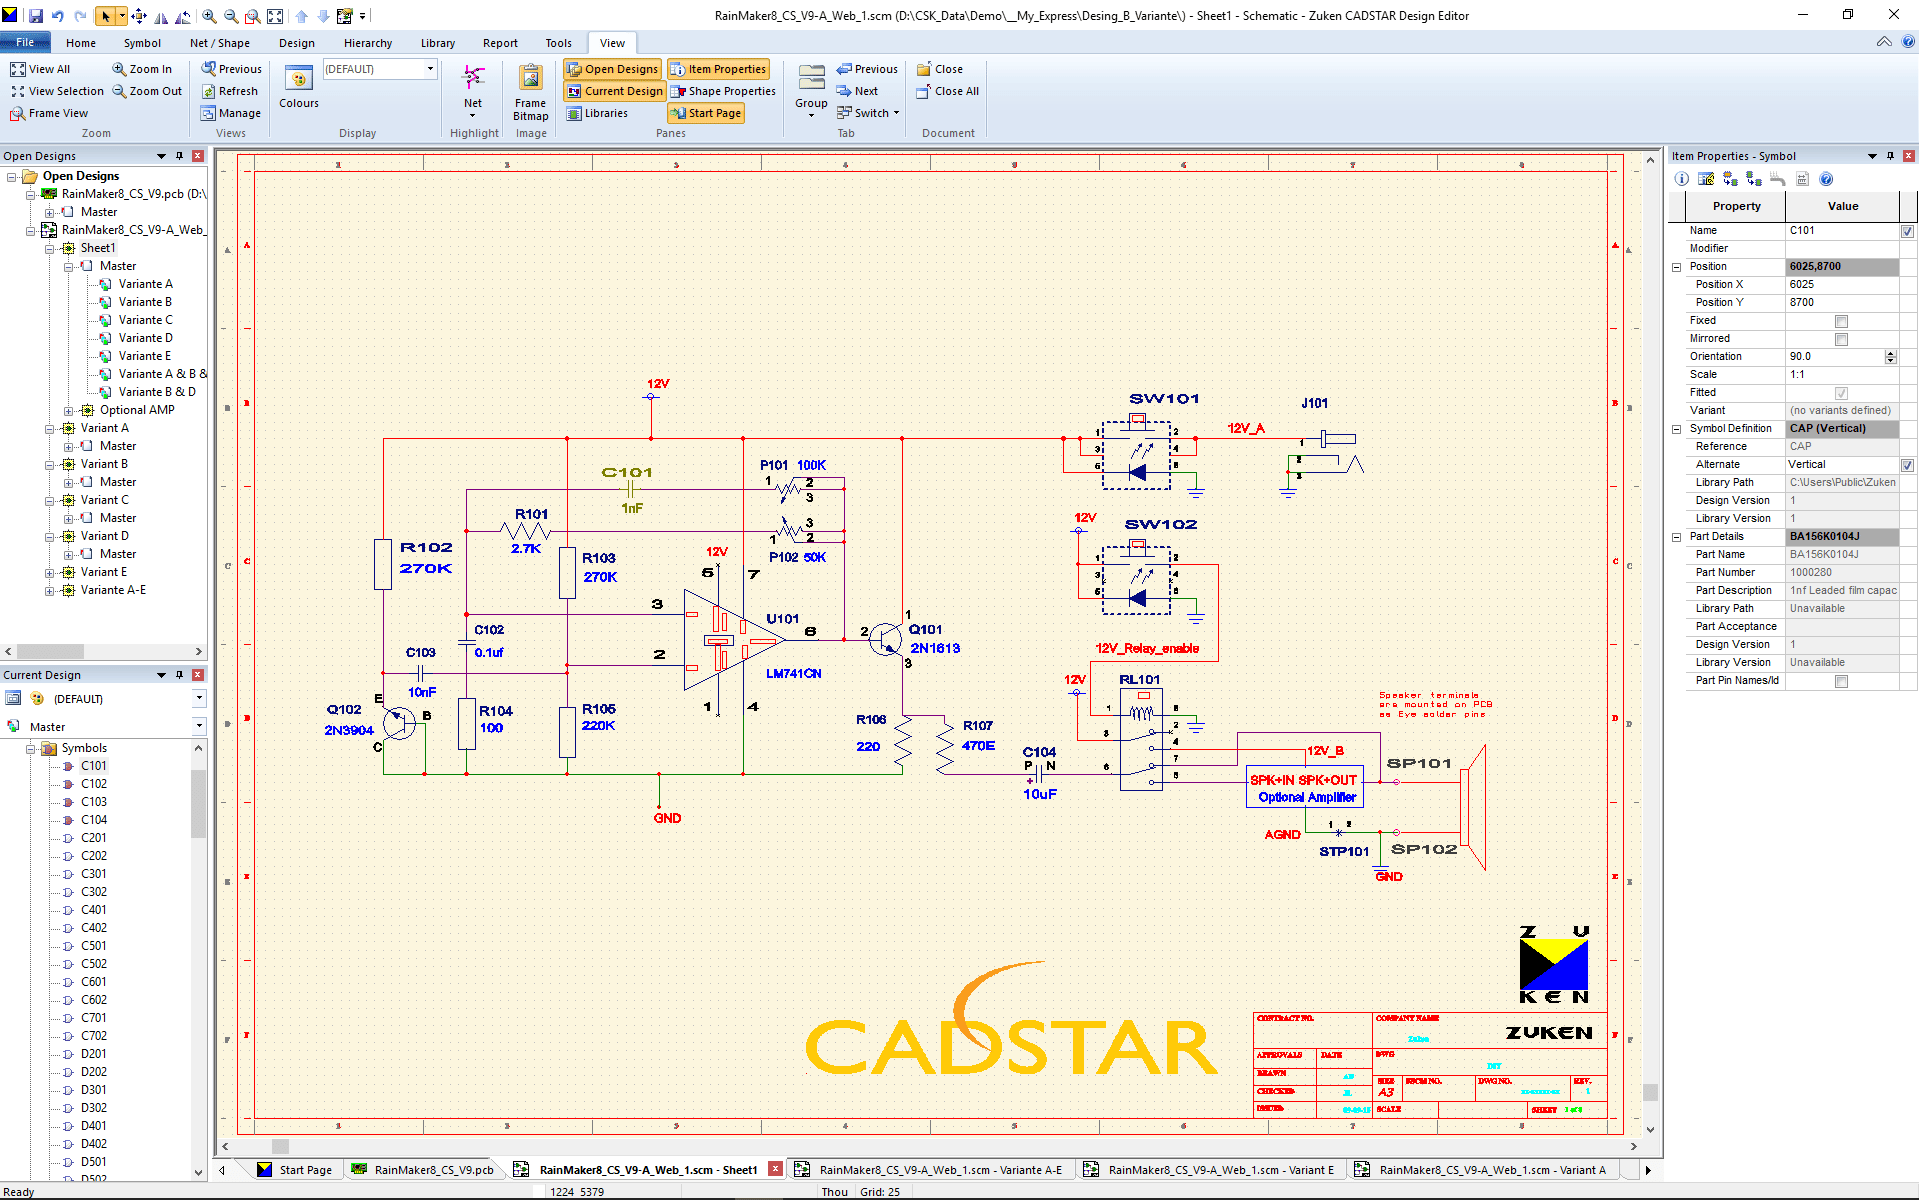Collapse the Variant A tree node
Image resolution: width=1919 pixels, height=1200 pixels.
point(50,428)
